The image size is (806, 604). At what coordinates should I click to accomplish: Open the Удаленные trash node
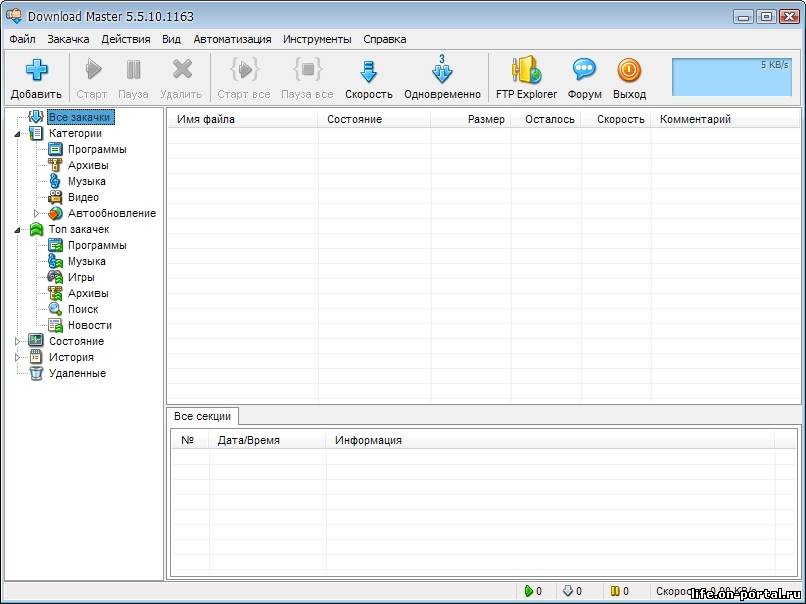[77, 373]
